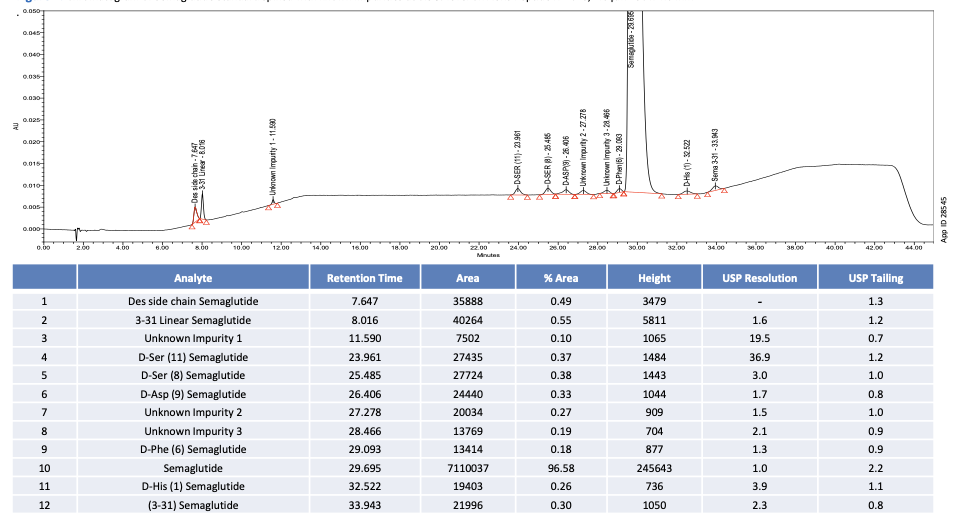
Task: Click the D-His (1) peak label
Action: 687,162
